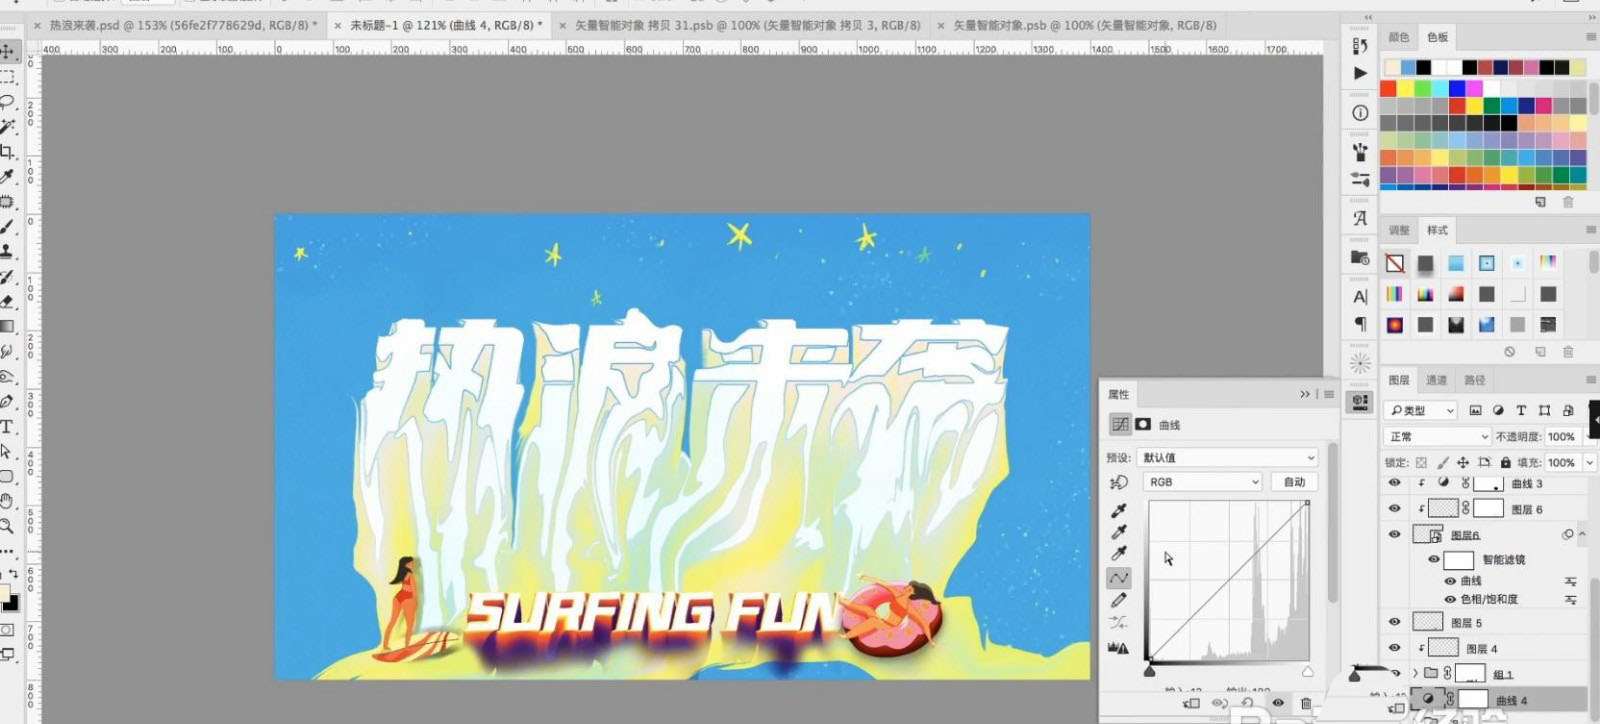This screenshot has width=1600, height=724.
Task: Toggle 曲线 smart filter visibility
Action: tap(1450, 581)
